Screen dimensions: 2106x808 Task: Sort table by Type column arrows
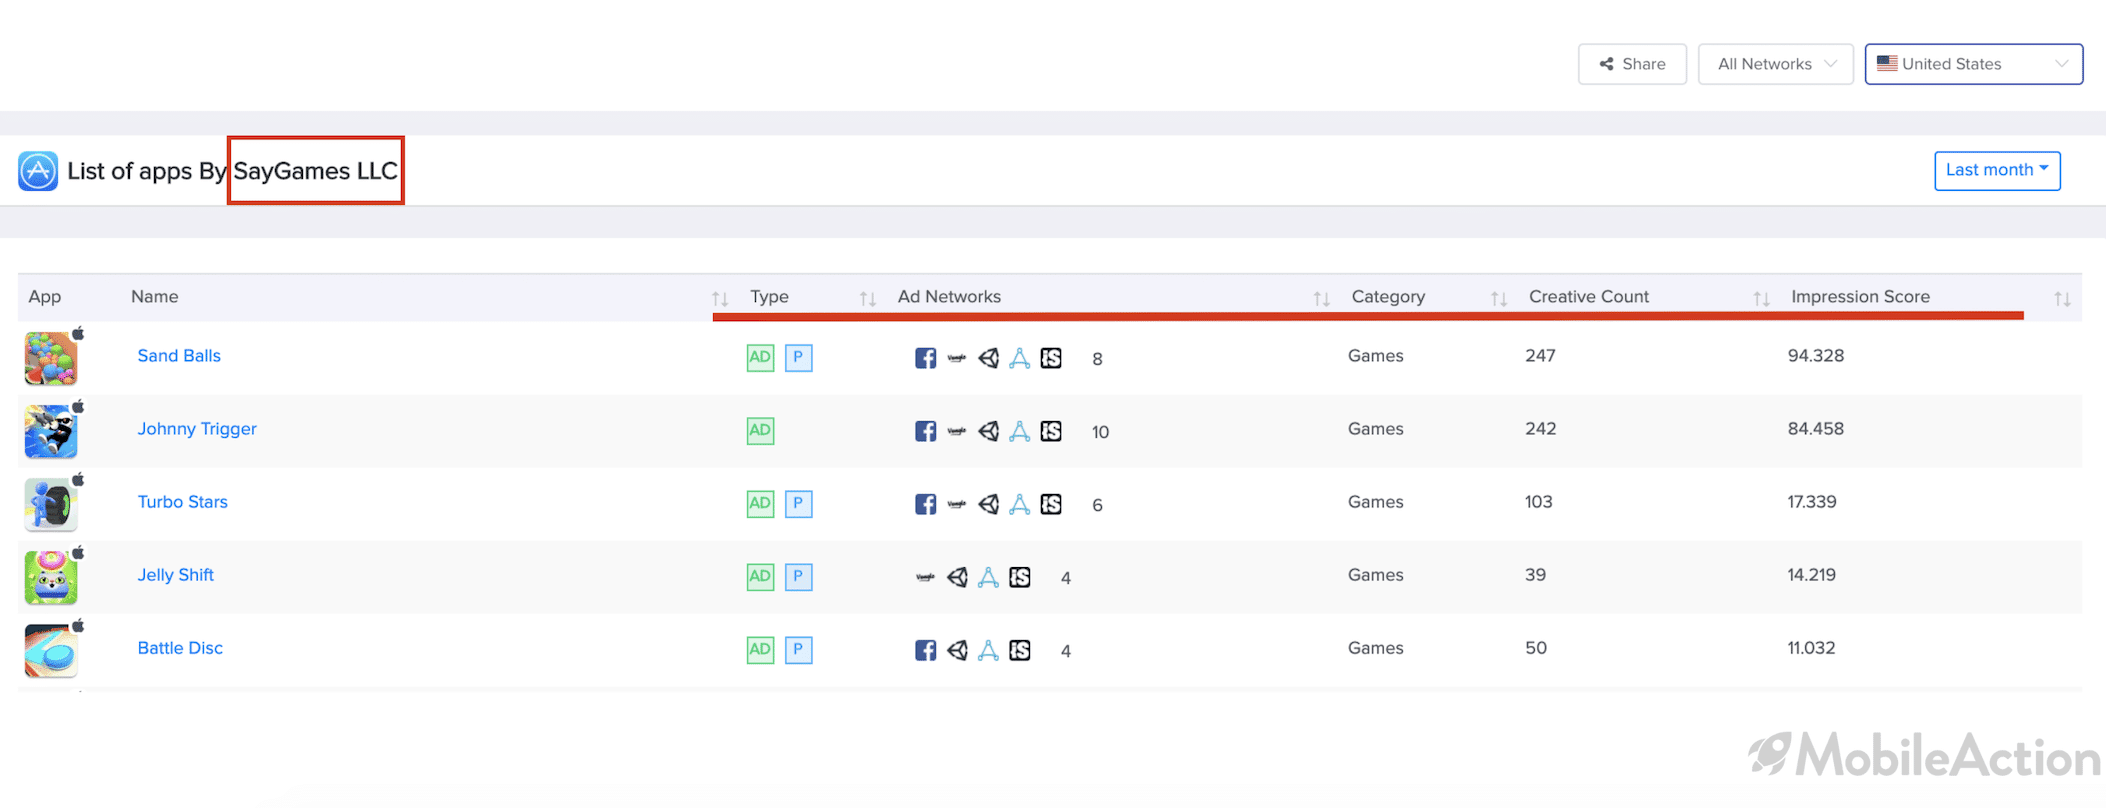tap(867, 298)
